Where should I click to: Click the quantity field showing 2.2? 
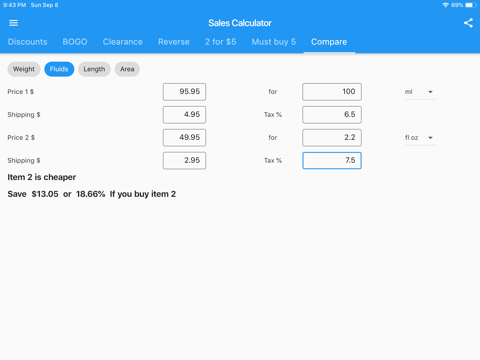pyautogui.click(x=332, y=138)
